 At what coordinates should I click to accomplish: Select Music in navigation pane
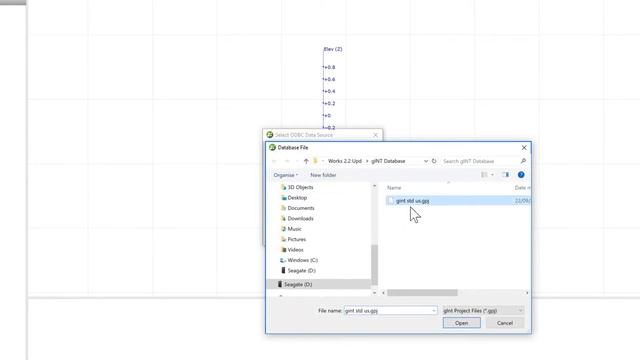click(291, 229)
